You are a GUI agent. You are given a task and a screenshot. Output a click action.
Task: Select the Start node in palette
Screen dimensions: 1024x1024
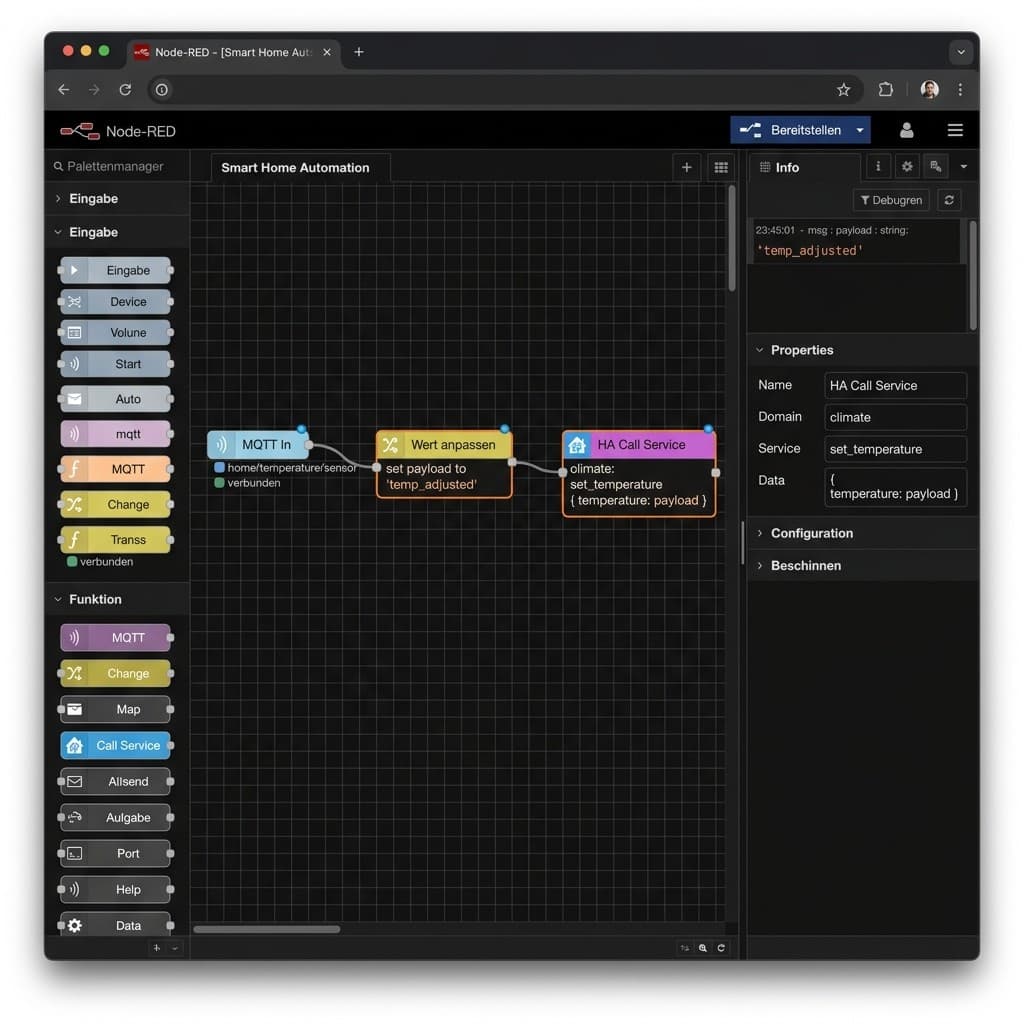(x=116, y=364)
